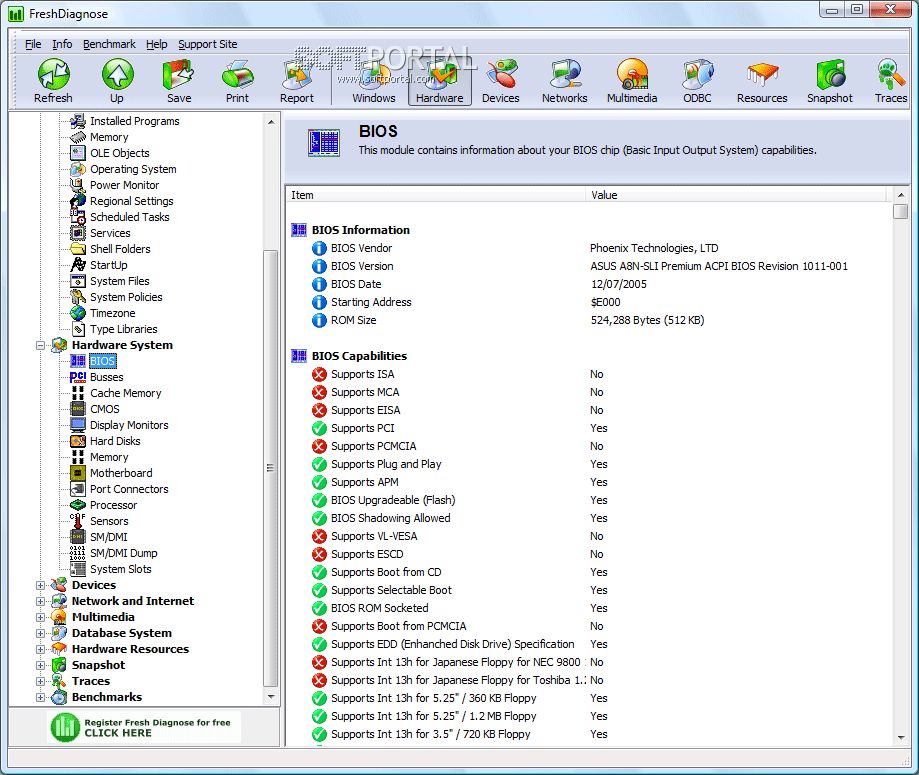Select the BIOS Upgradeable (Flash) row
Image resolution: width=919 pixels, height=775 pixels.
tap(590, 500)
